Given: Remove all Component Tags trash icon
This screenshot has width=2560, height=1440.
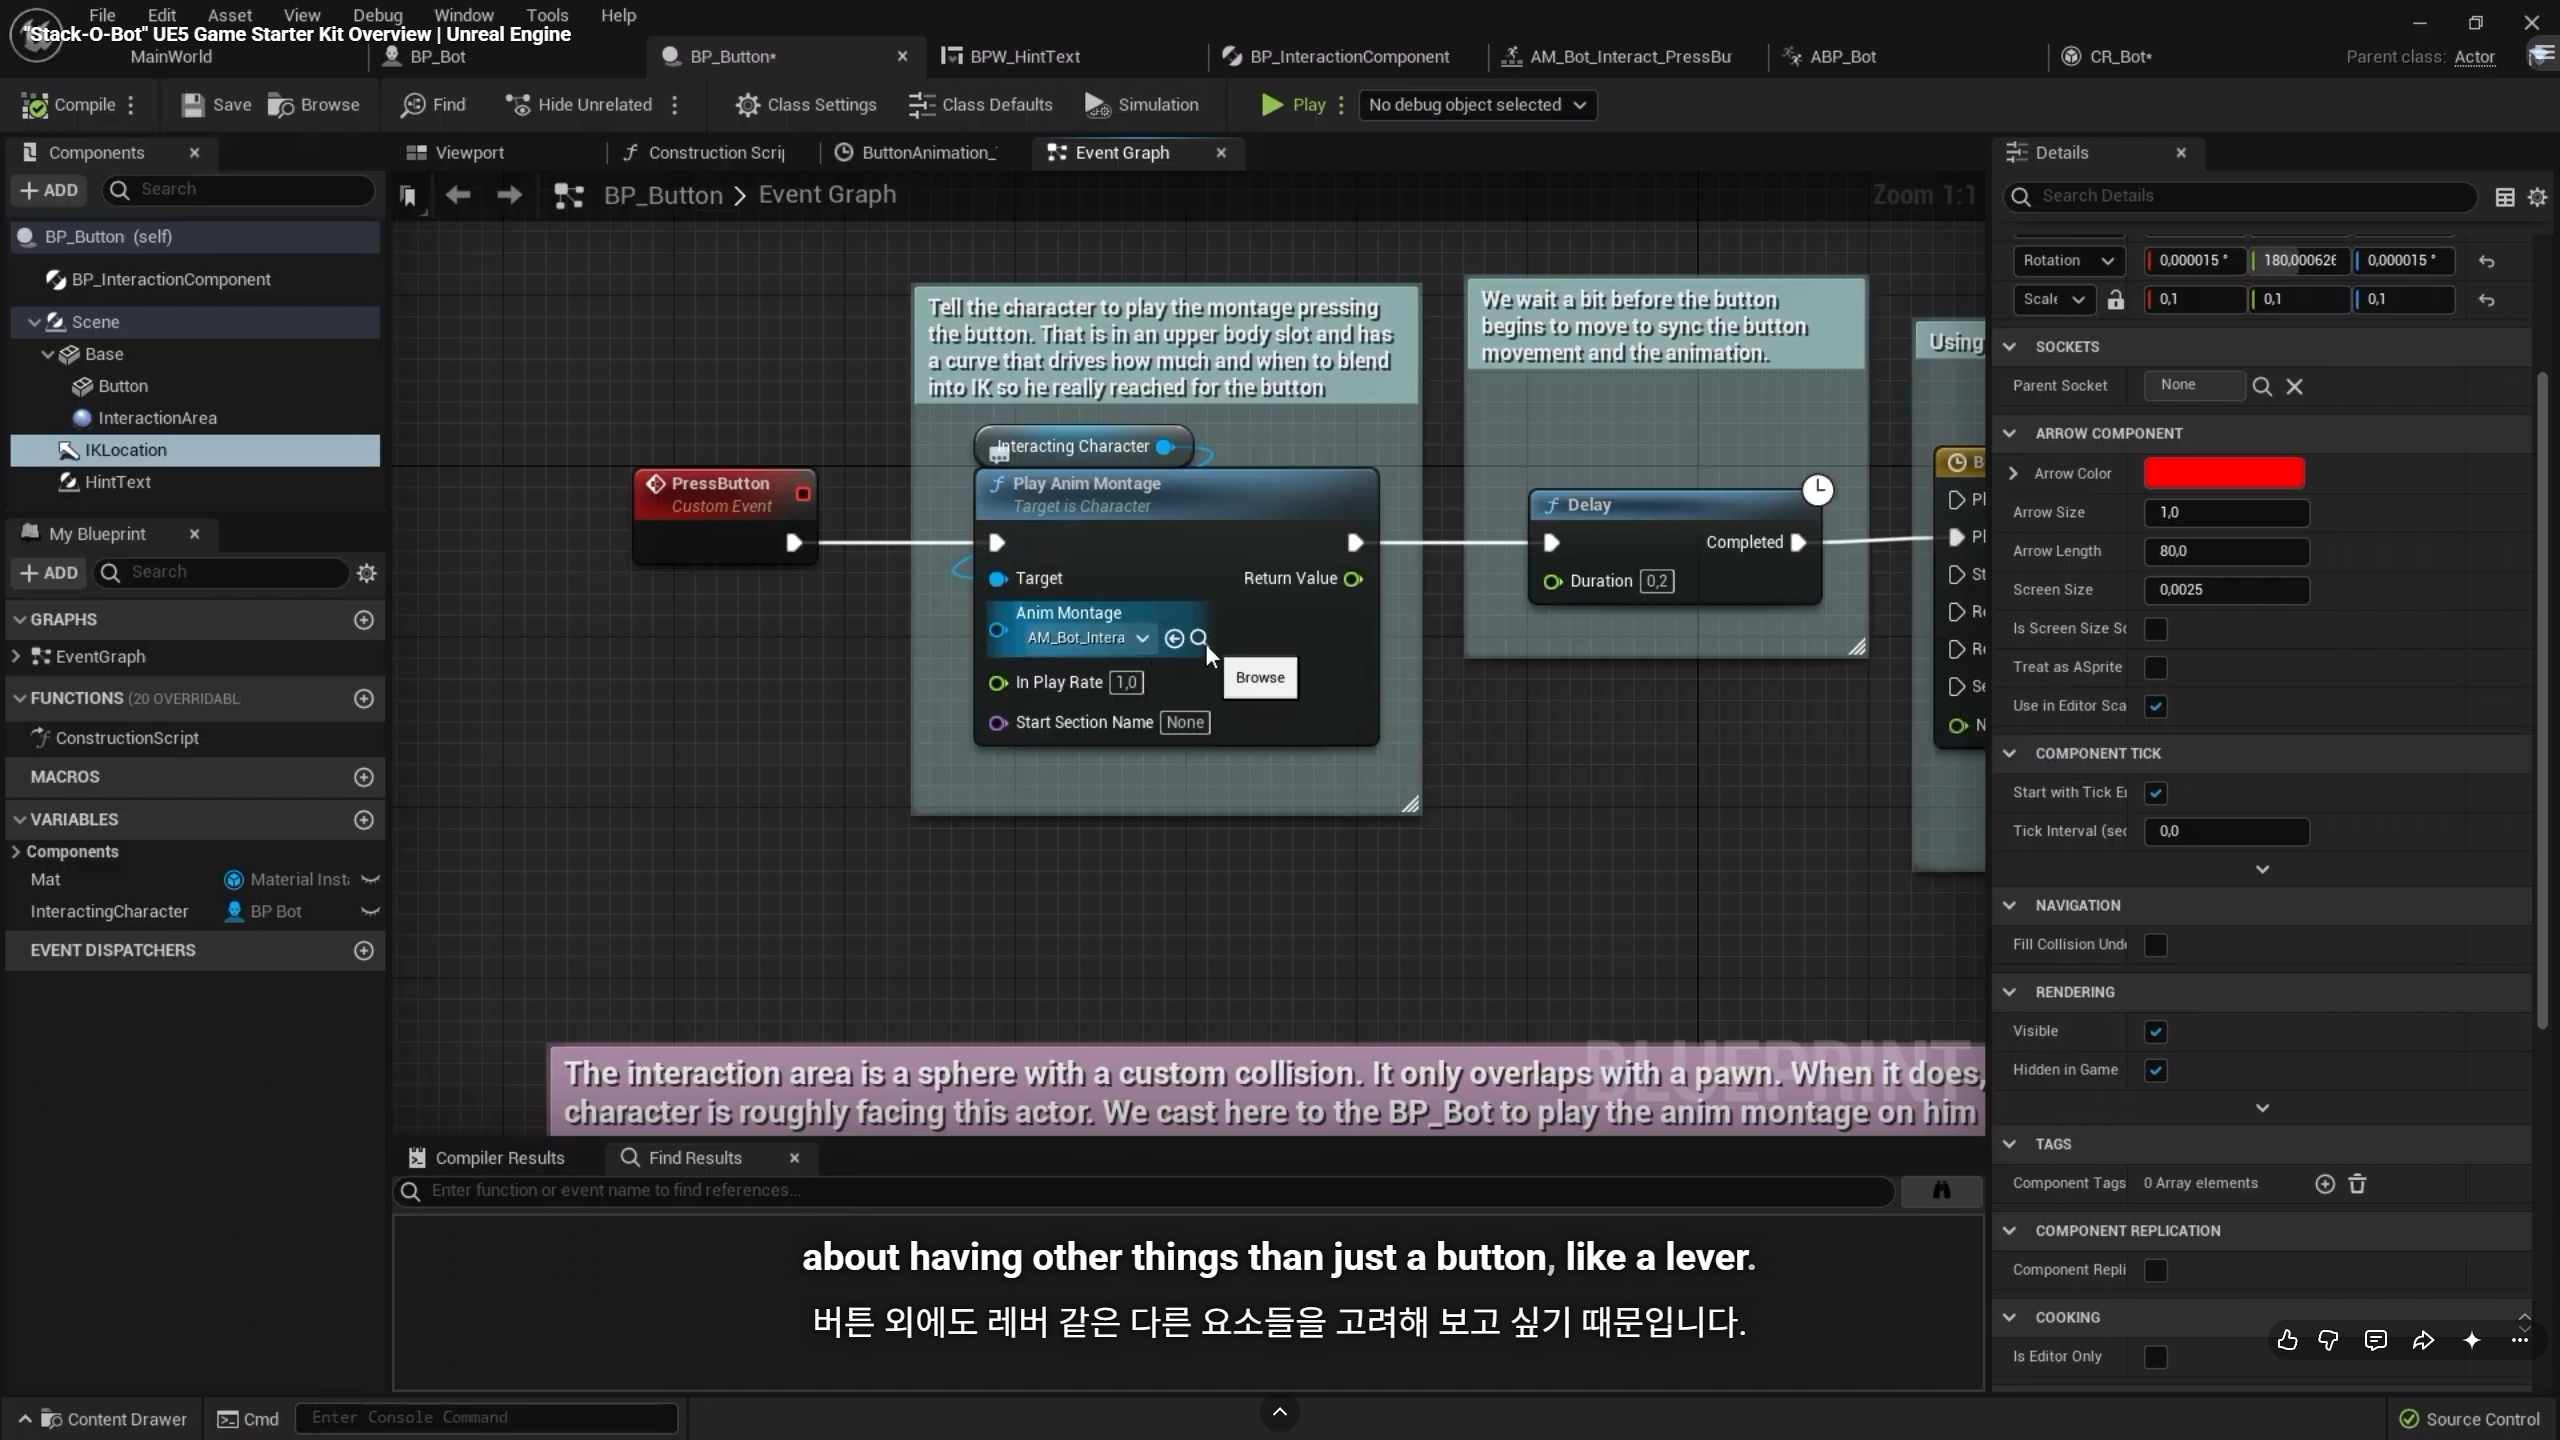Looking at the screenshot, I should click(x=2357, y=1184).
